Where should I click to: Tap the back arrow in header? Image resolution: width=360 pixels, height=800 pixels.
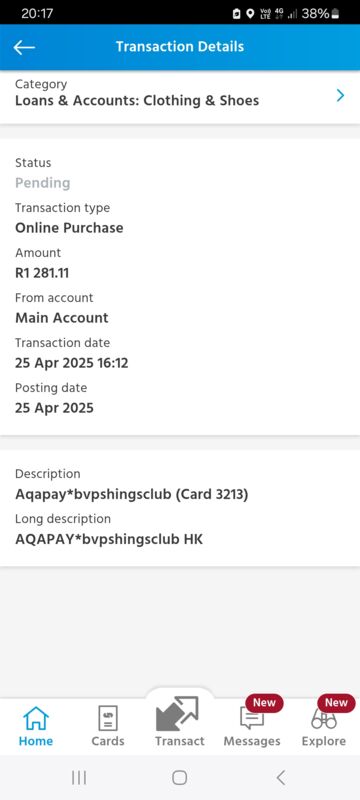tap(24, 47)
